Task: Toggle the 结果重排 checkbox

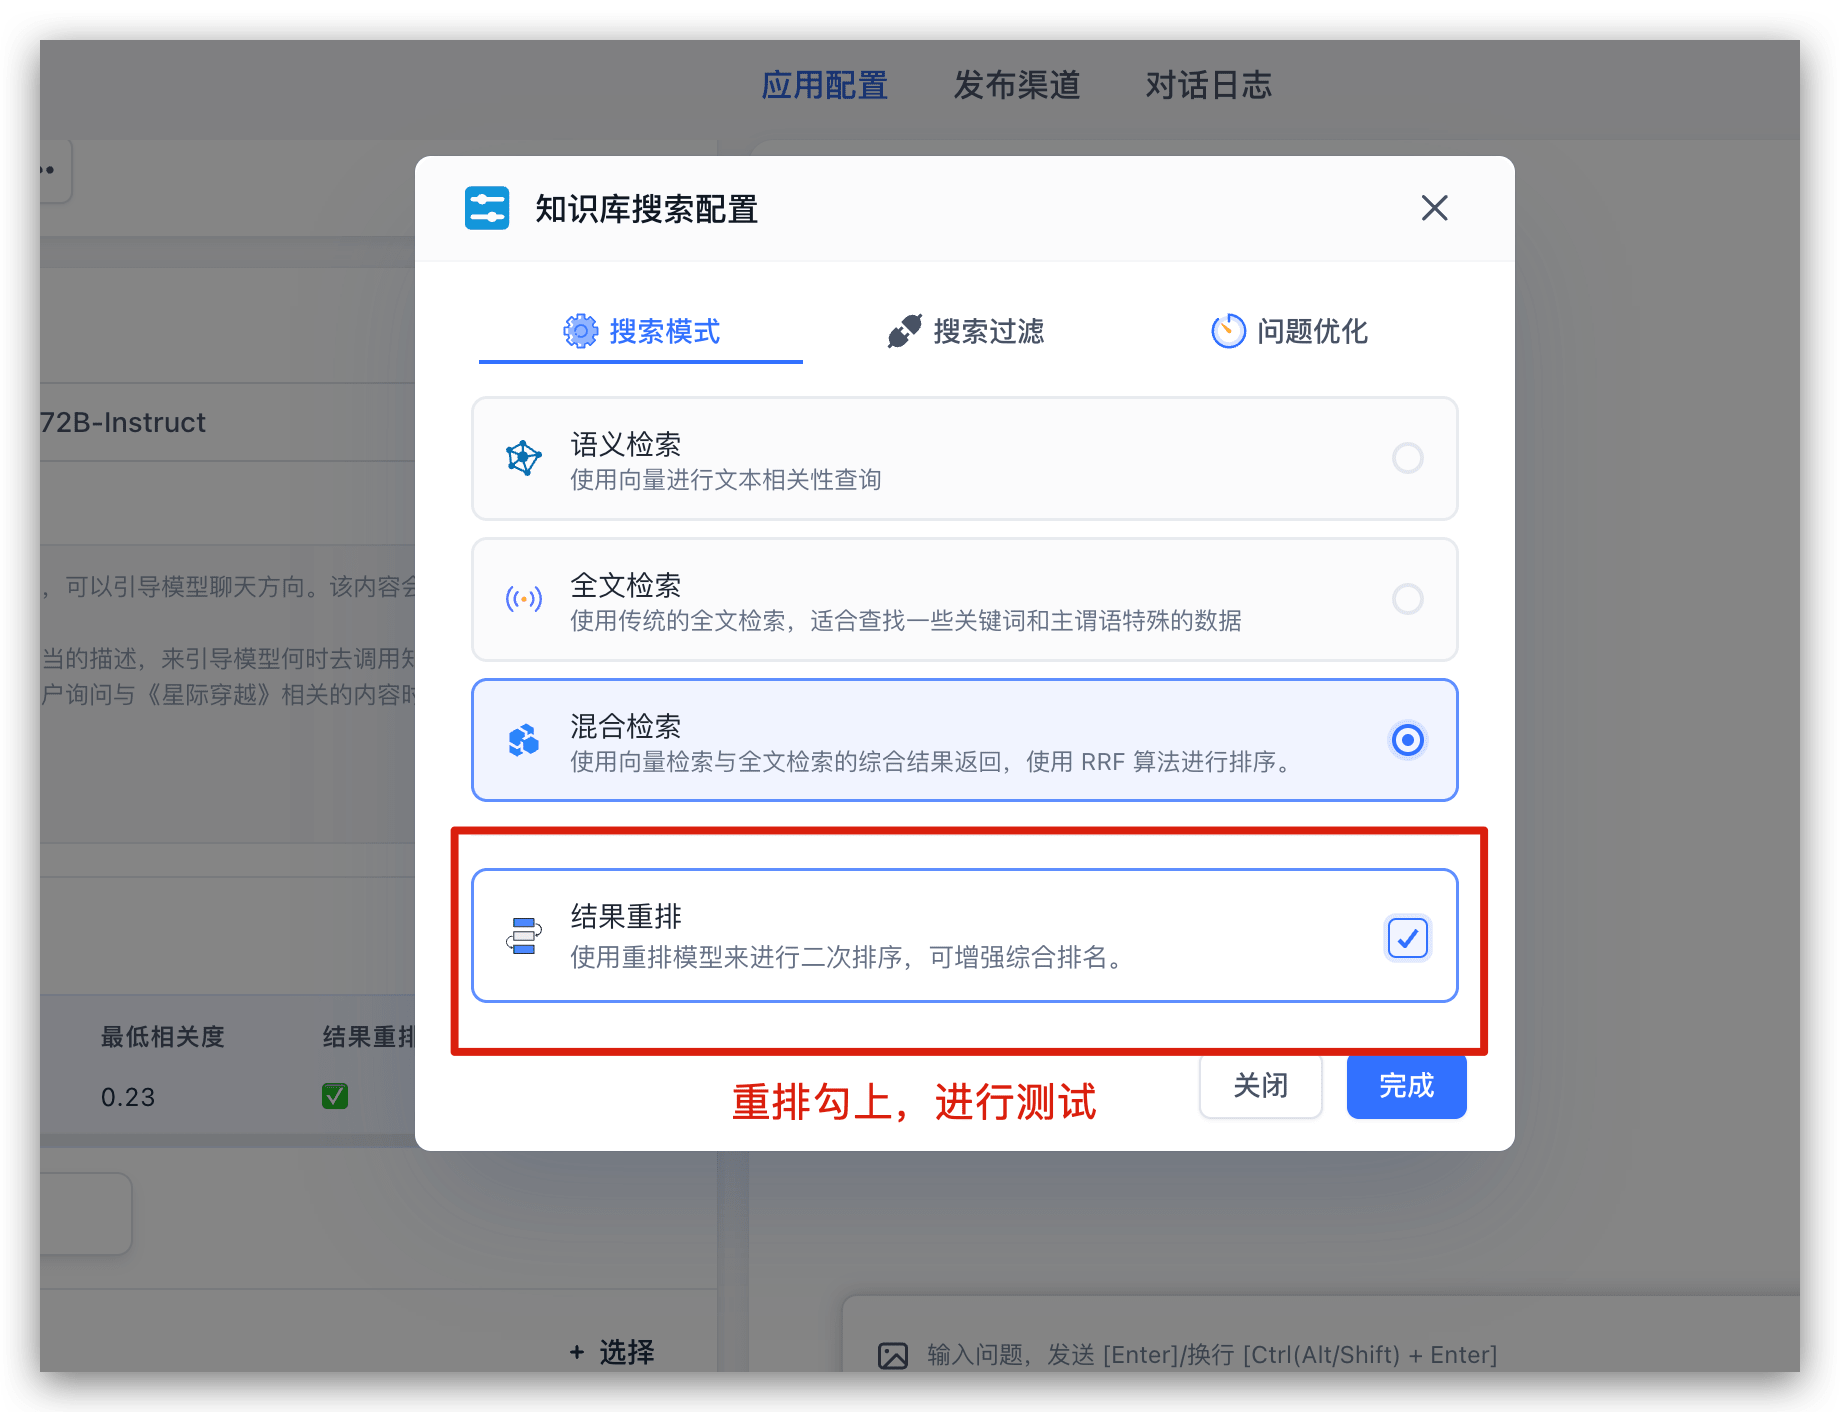Action: pyautogui.click(x=1407, y=938)
